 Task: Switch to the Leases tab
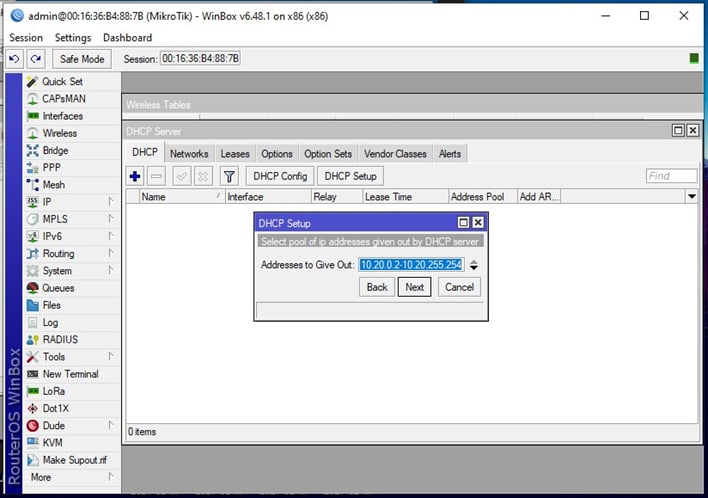235,154
